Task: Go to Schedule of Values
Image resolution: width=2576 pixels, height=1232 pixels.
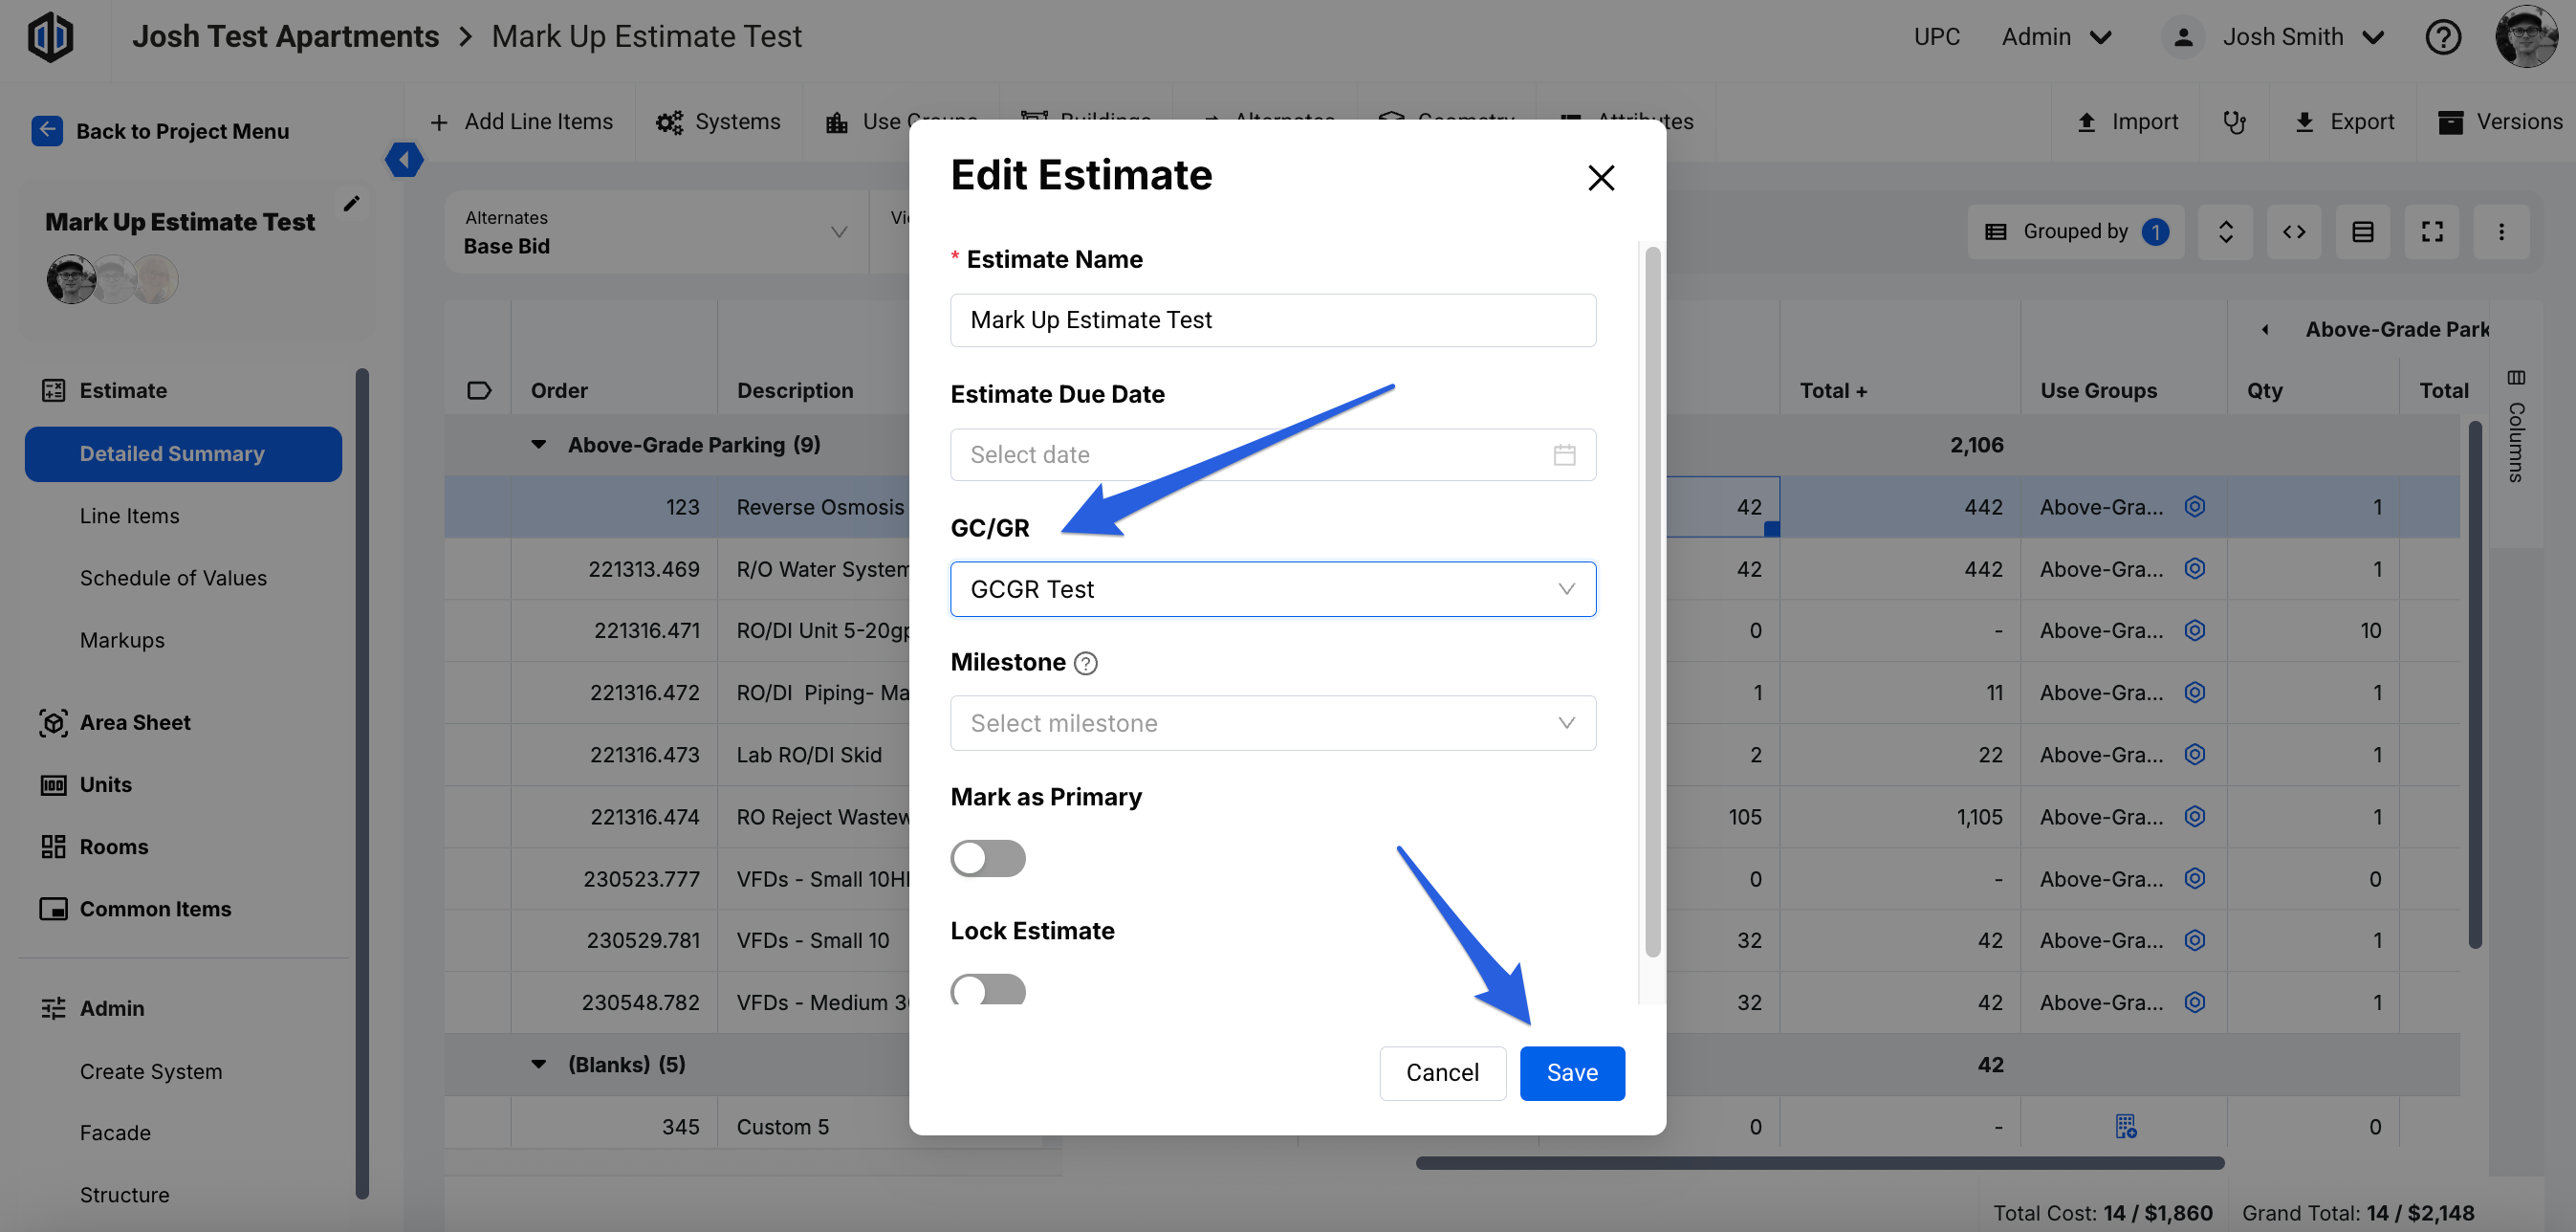Action: click(173, 578)
